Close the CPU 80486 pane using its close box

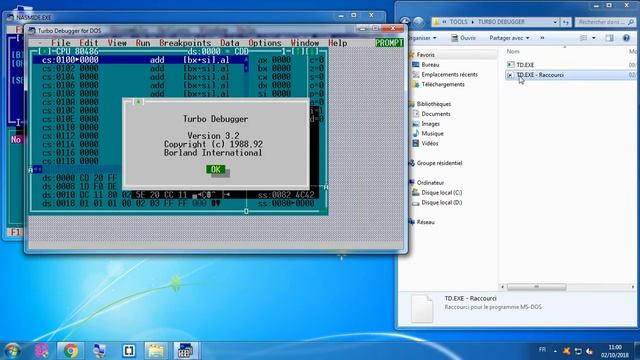coord(44,51)
